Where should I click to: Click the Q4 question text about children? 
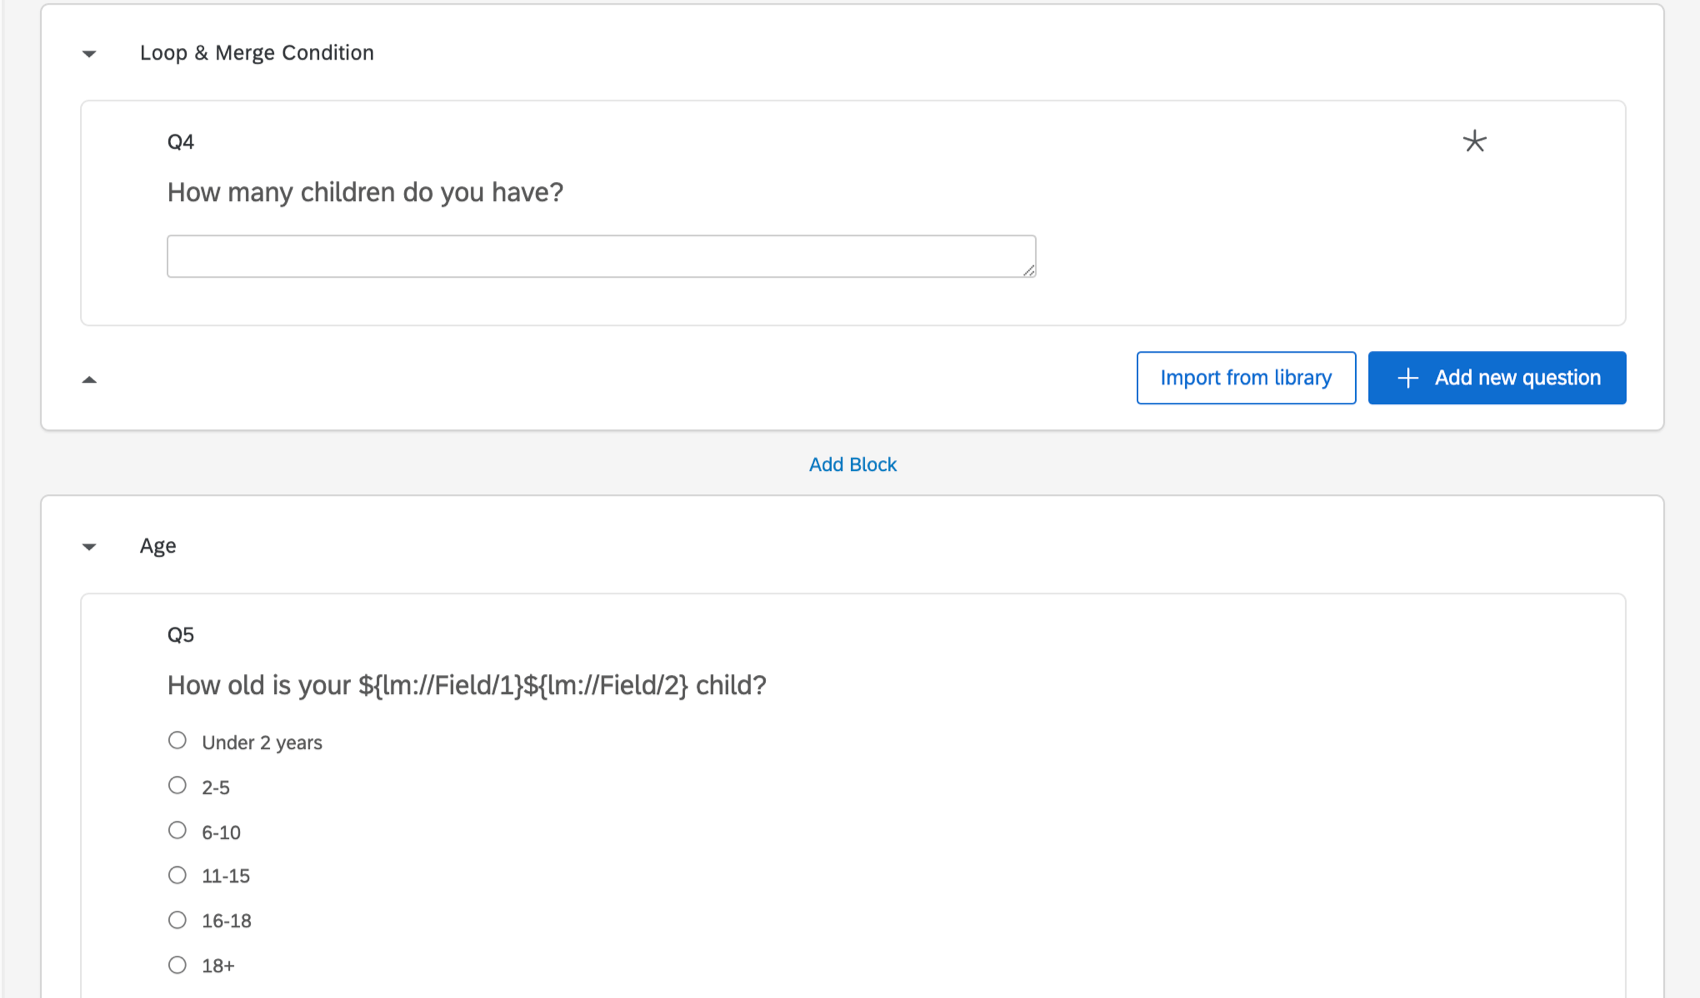click(x=365, y=192)
